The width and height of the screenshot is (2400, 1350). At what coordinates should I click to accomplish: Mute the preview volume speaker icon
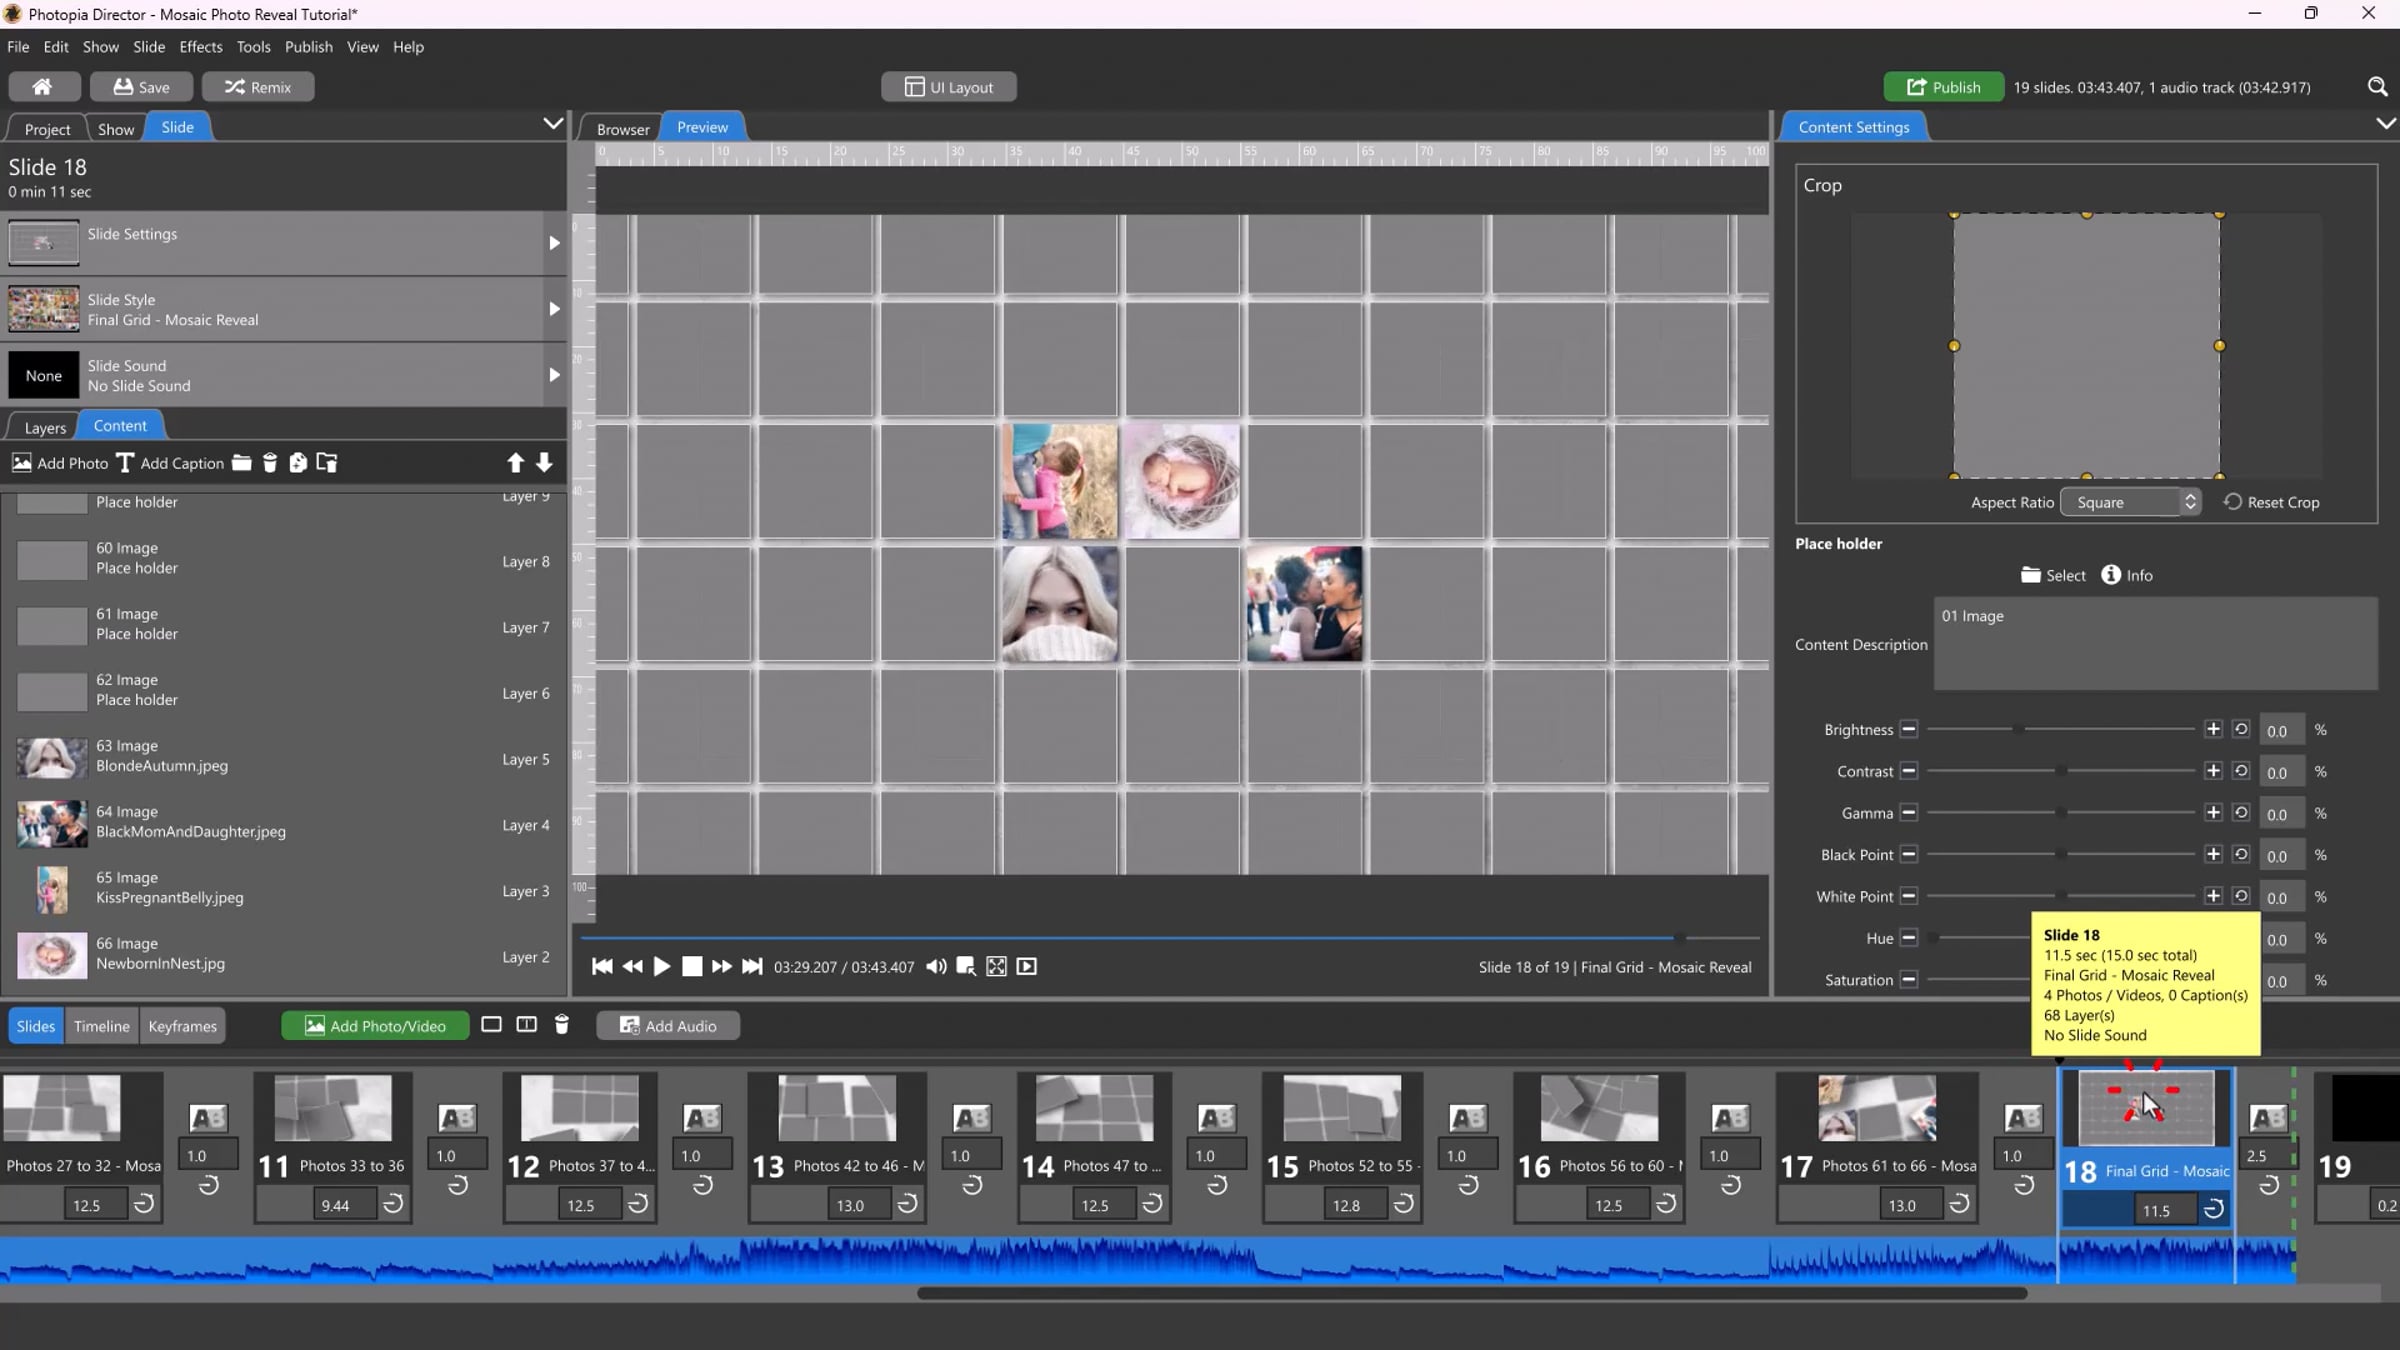(x=936, y=966)
